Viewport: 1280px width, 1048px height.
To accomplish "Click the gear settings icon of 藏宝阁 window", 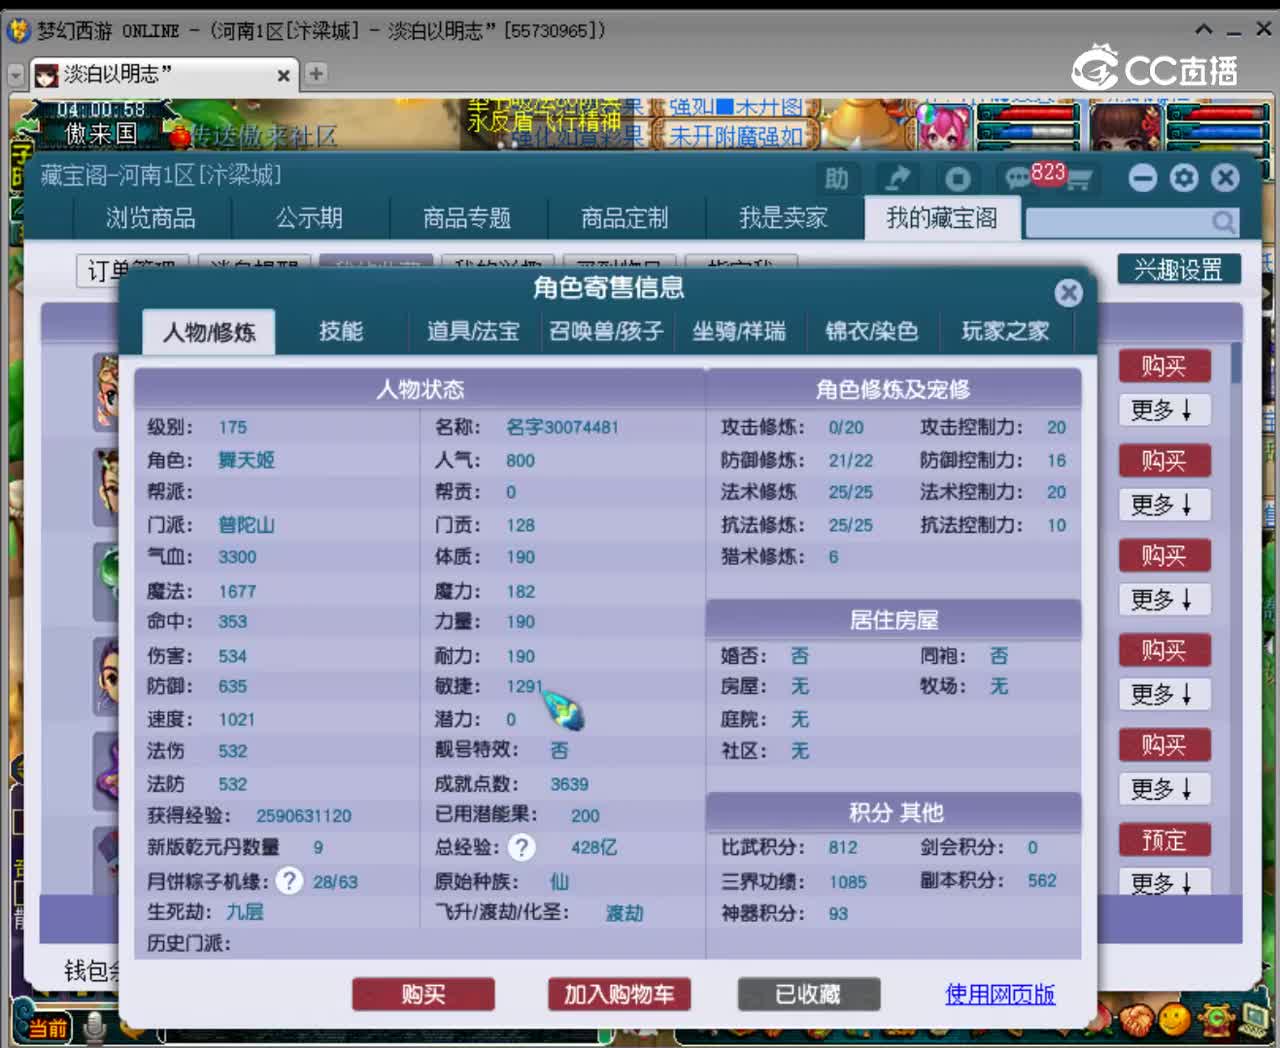I will pyautogui.click(x=1184, y=178).
